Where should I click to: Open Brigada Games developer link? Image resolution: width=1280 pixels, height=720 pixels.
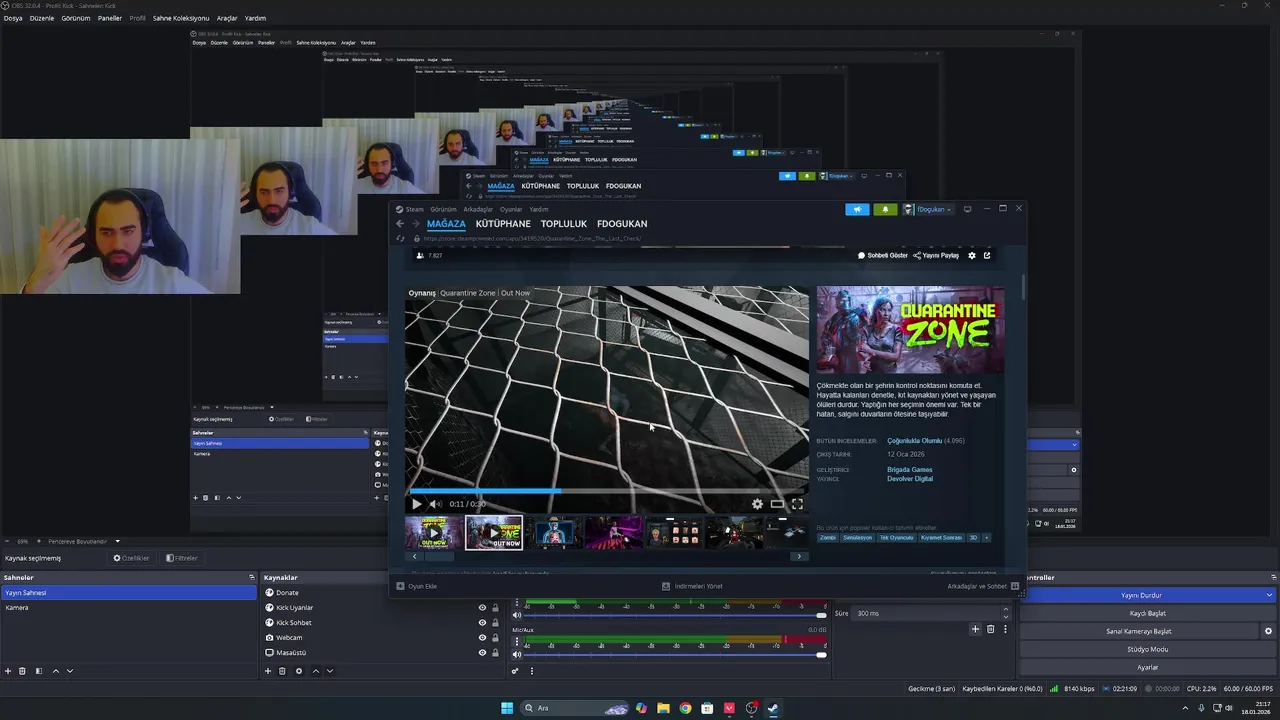click(909, 469)
